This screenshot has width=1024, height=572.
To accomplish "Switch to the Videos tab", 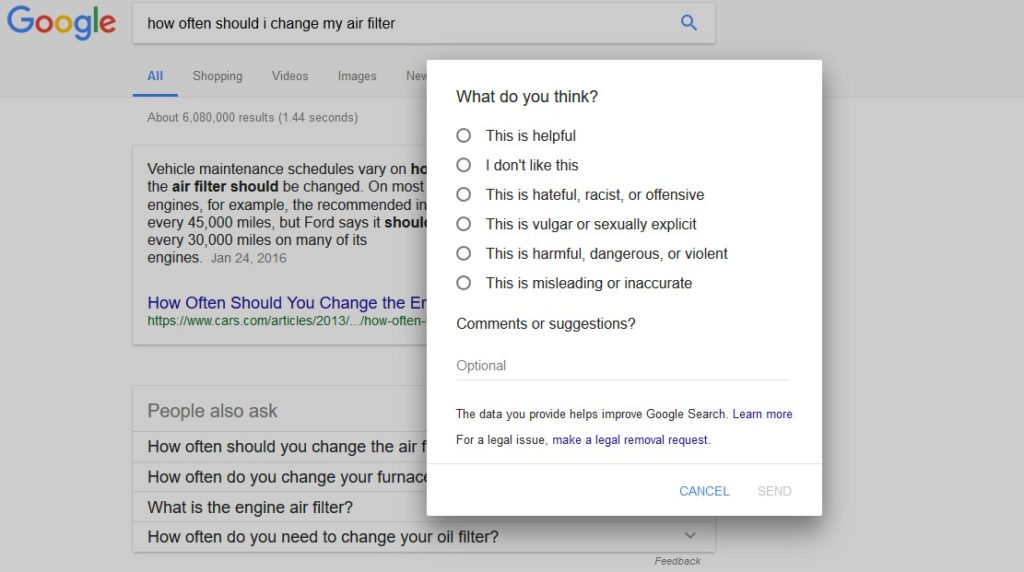I will click(290, 76).
